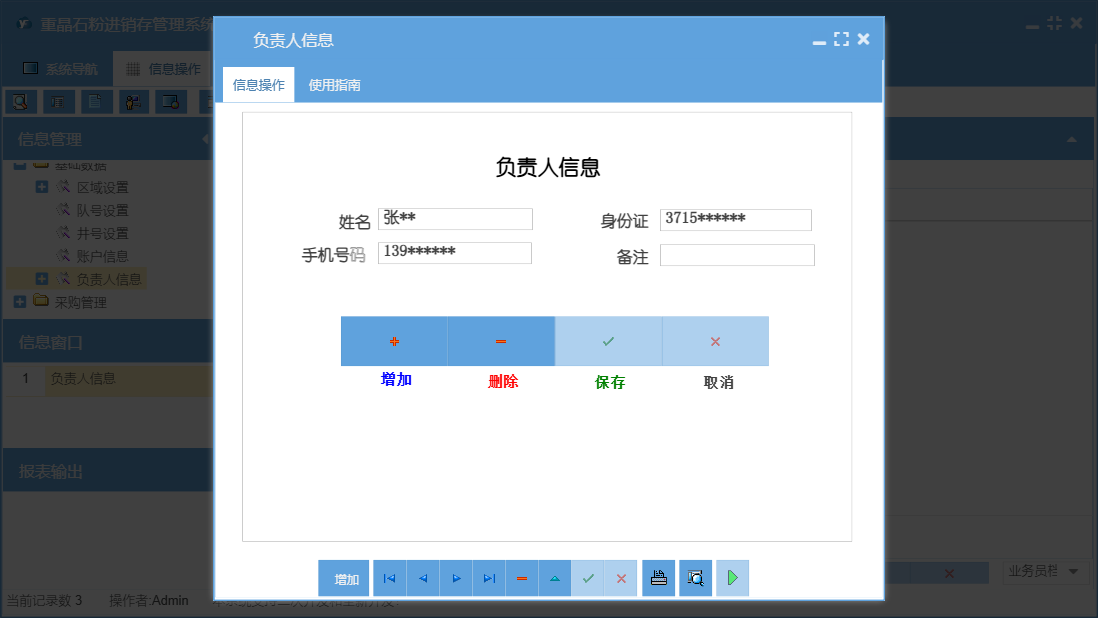This screenshot has width=1098, height=618.
Task: Post the record with the navigator checkmark
Action: [588, 578]
